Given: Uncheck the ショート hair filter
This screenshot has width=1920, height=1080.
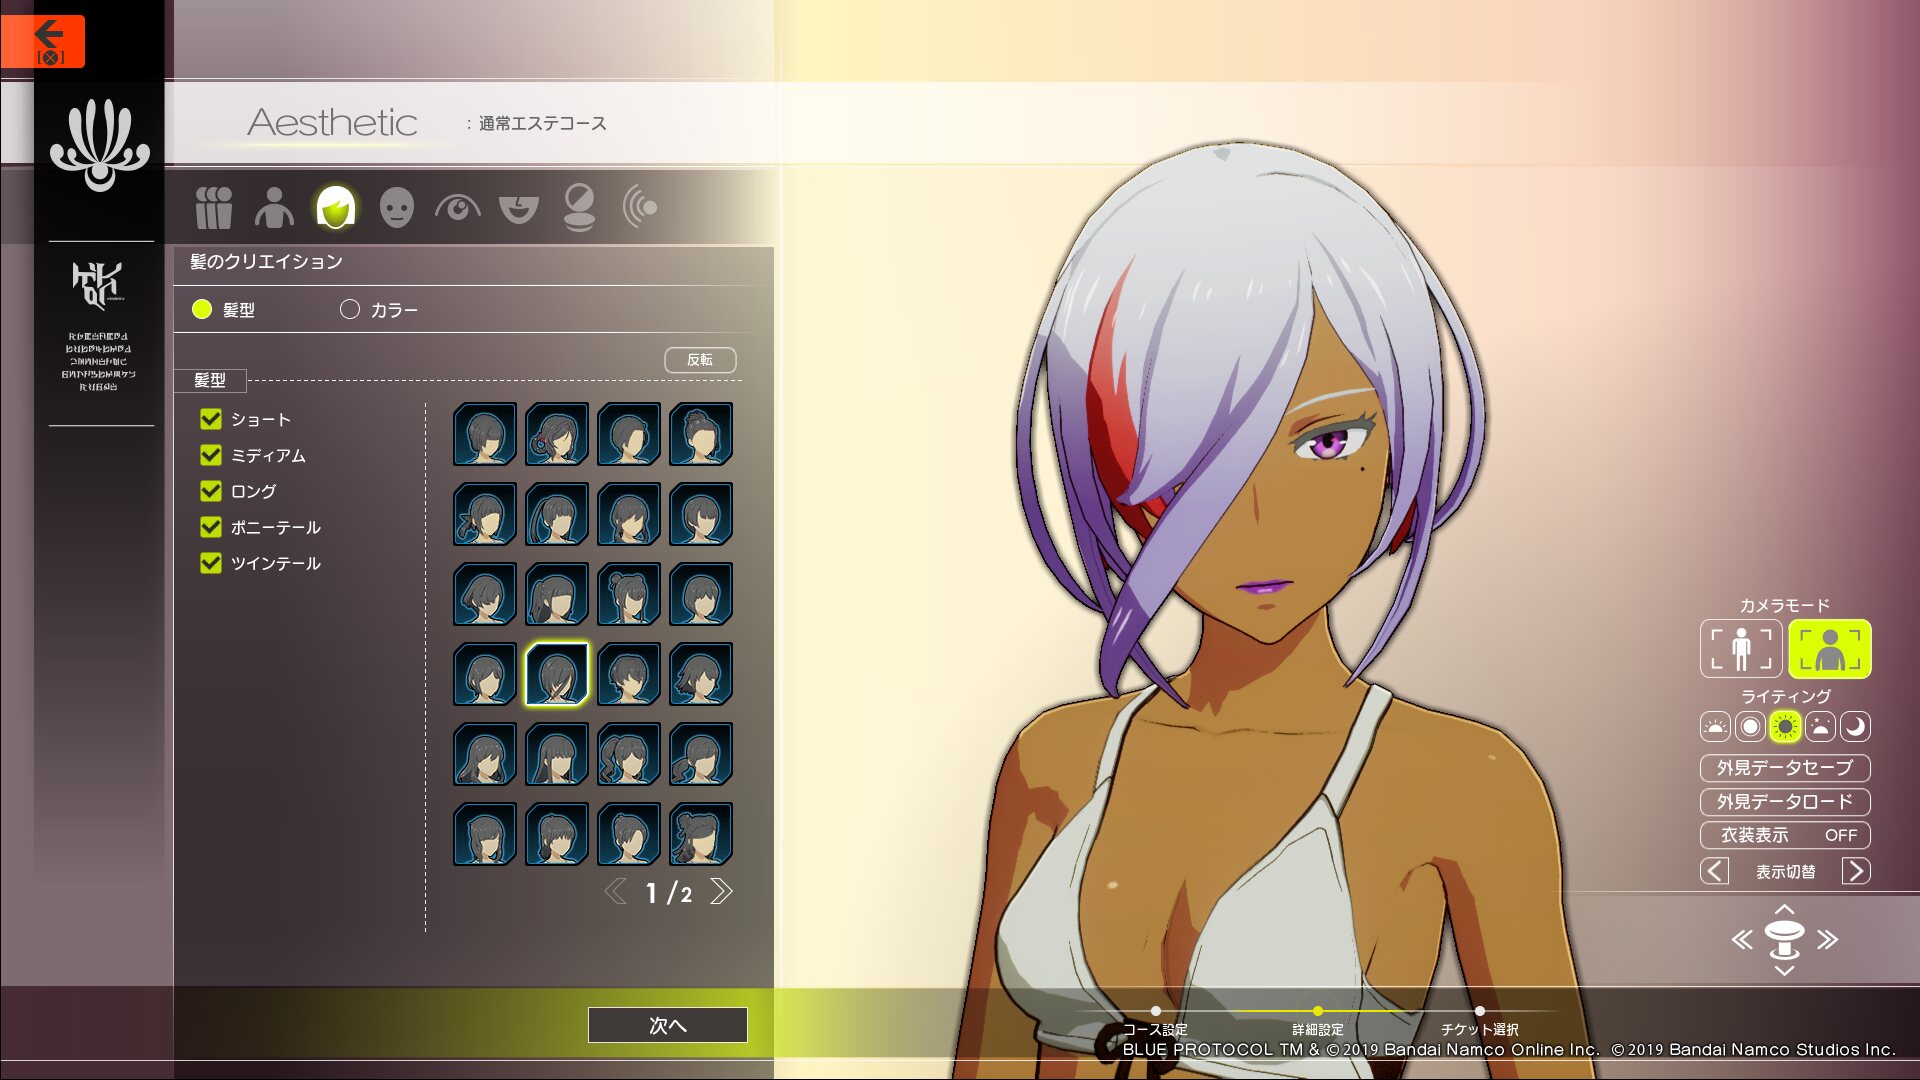Looking at the screenshot, I should (x=211, y=419).
